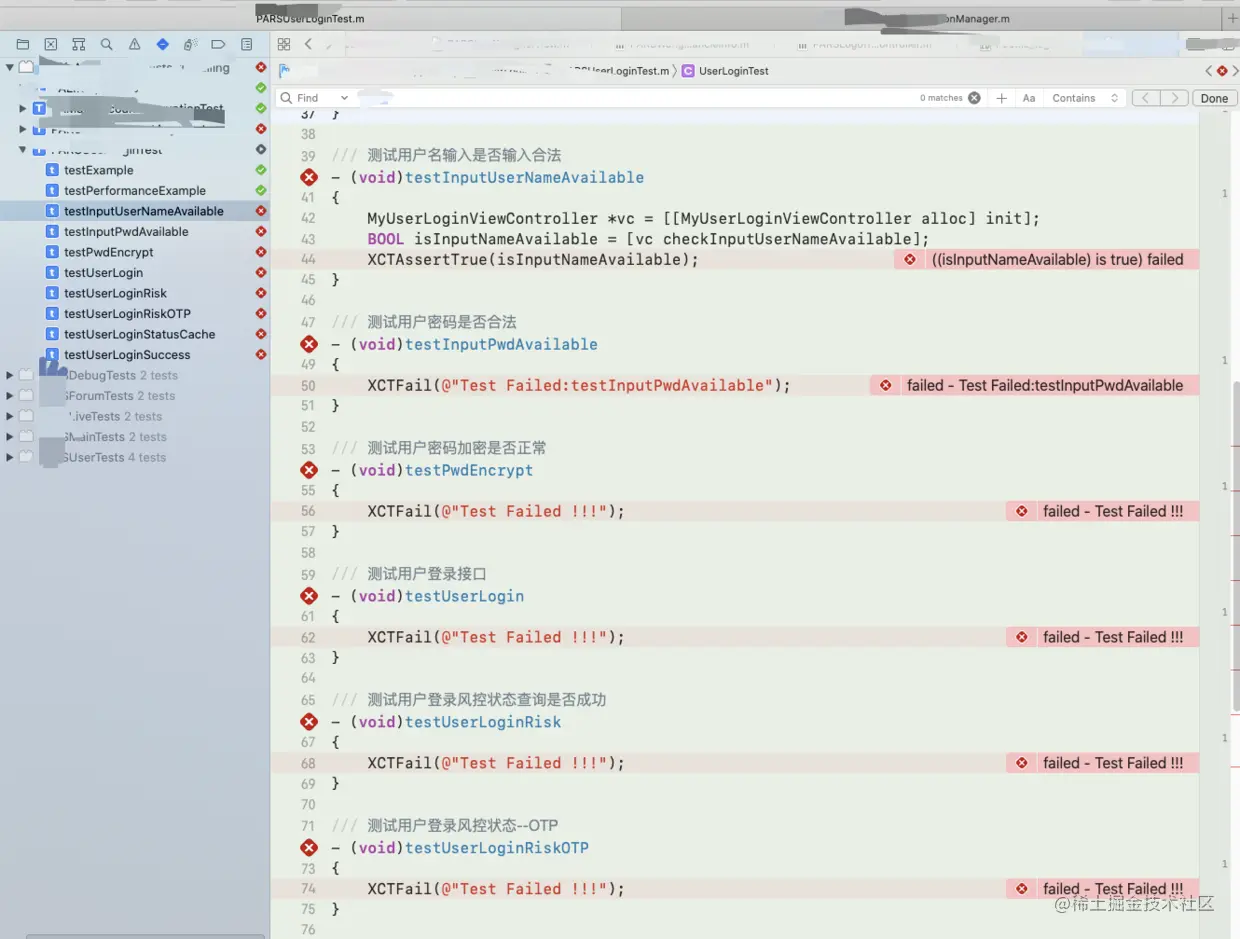Expand the ForumTests group
This screenshot has height=939, width=1240.
click(10, 396)
